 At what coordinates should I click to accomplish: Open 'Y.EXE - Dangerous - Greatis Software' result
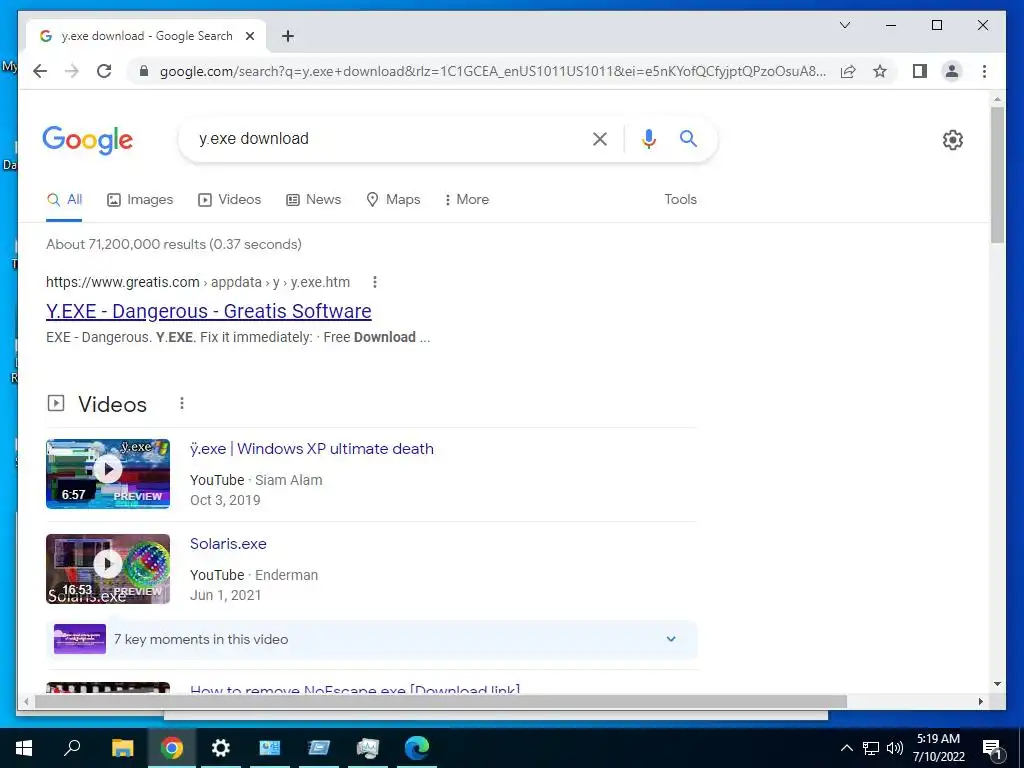tap(208, 311)
